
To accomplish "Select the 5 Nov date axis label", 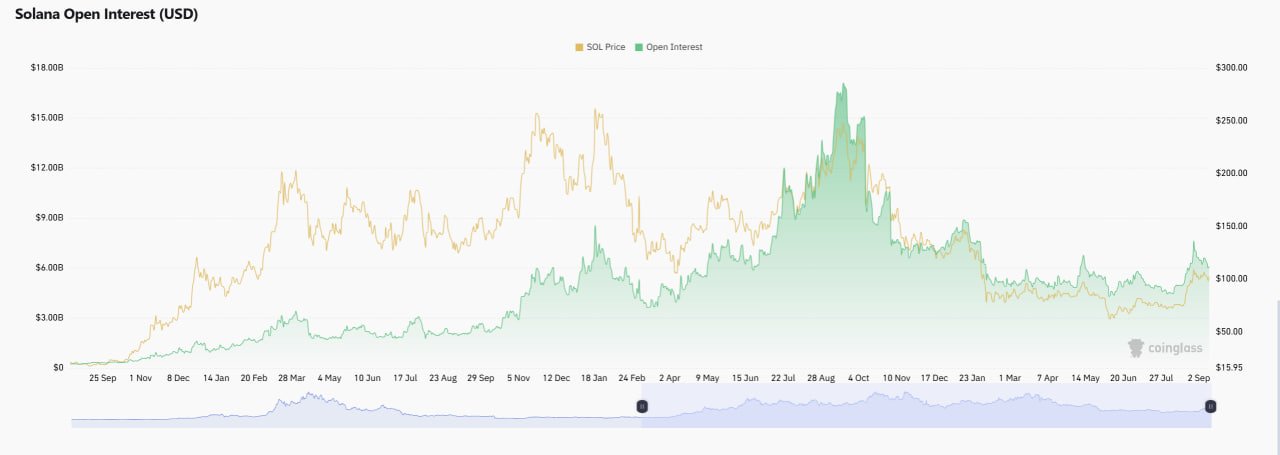I will [518, 379].
